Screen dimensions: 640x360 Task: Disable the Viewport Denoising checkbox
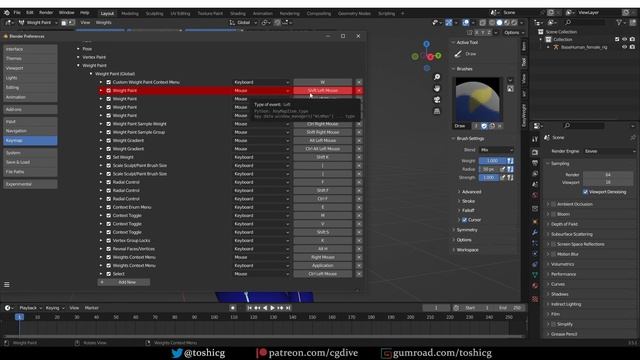[x=585, y=192]
